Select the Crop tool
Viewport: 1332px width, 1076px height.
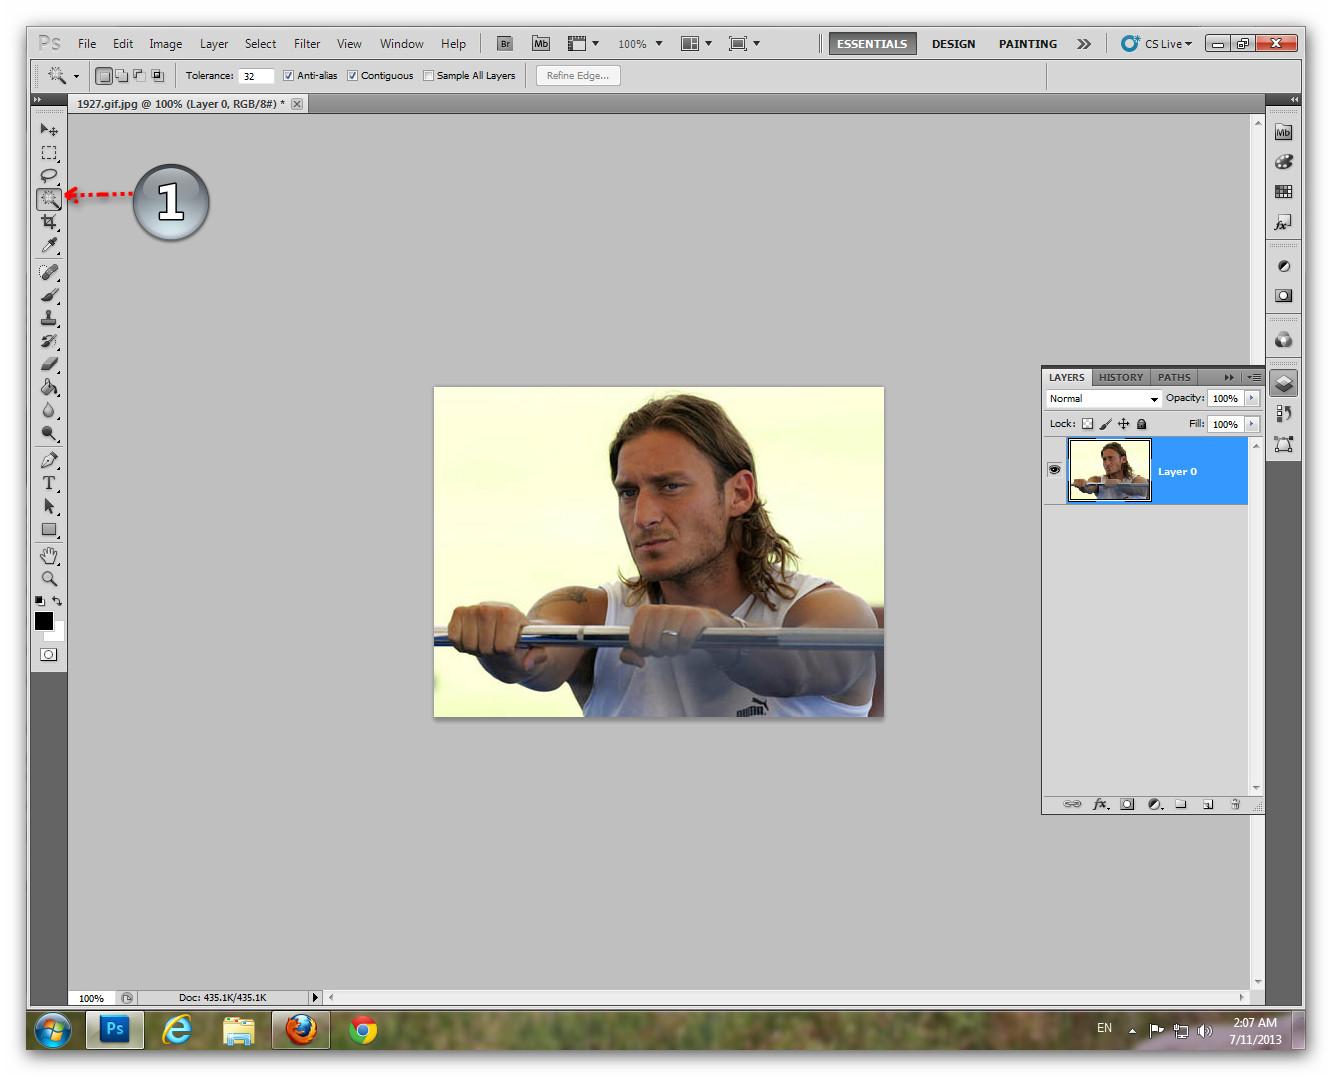click(48, 222)
